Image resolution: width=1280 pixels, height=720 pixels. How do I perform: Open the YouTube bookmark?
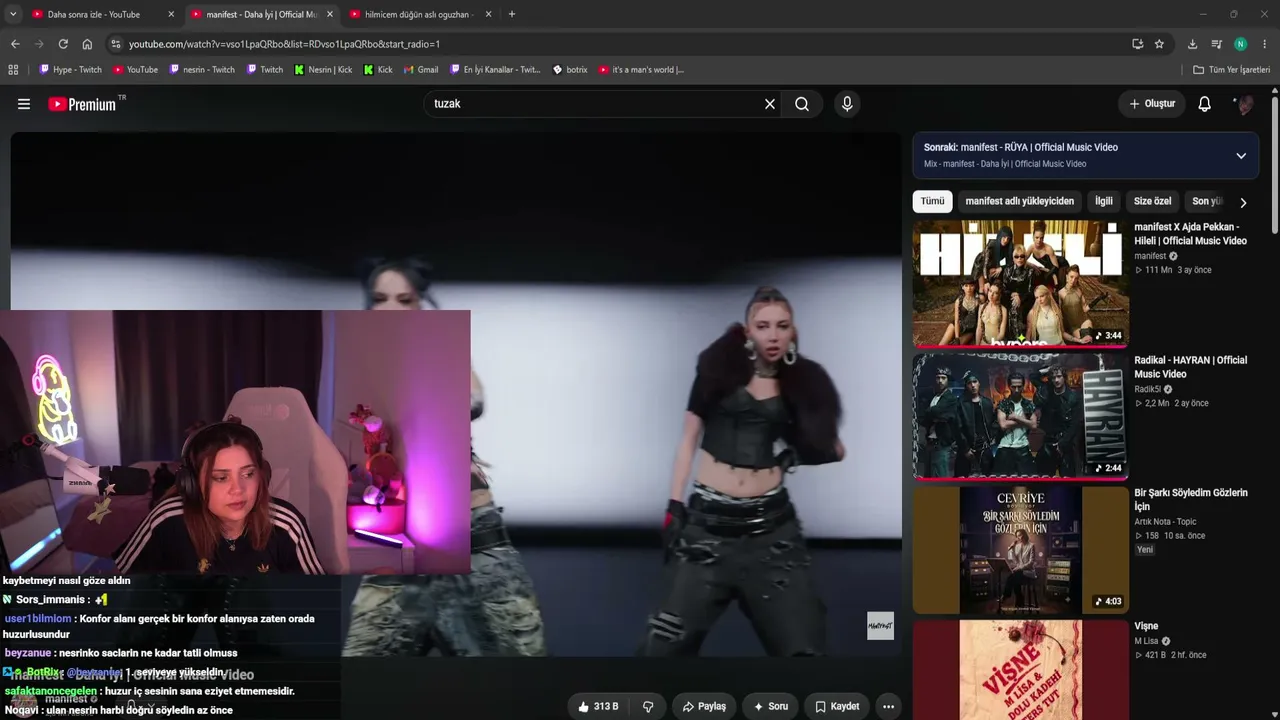tap(135, 70)
